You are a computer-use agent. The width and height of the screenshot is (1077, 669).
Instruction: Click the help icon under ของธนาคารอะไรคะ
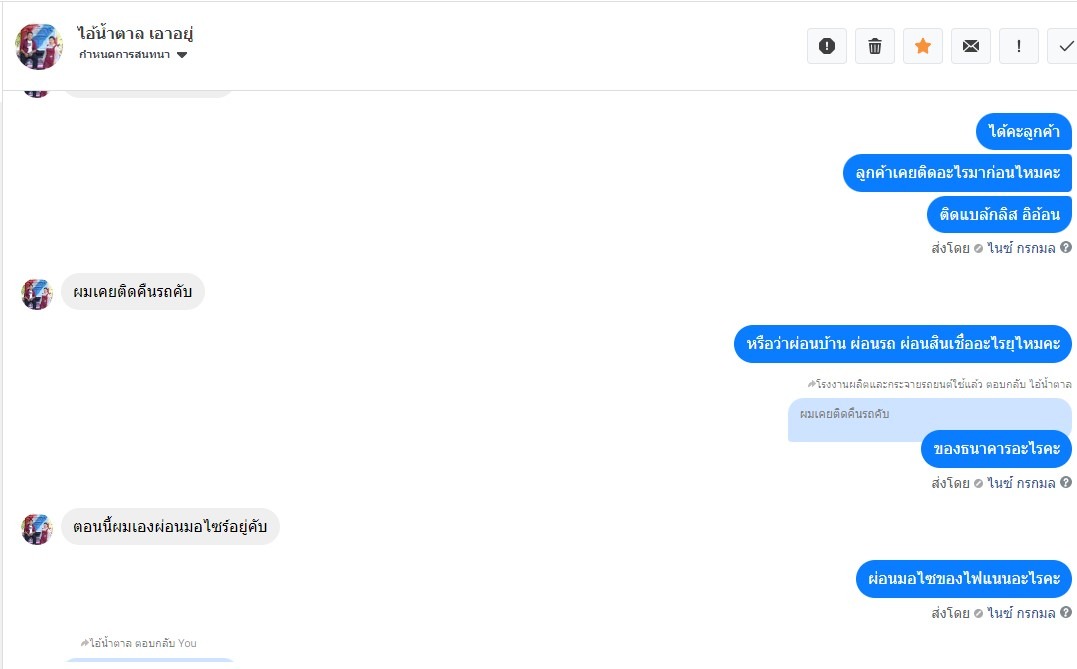click(1066, 483)
